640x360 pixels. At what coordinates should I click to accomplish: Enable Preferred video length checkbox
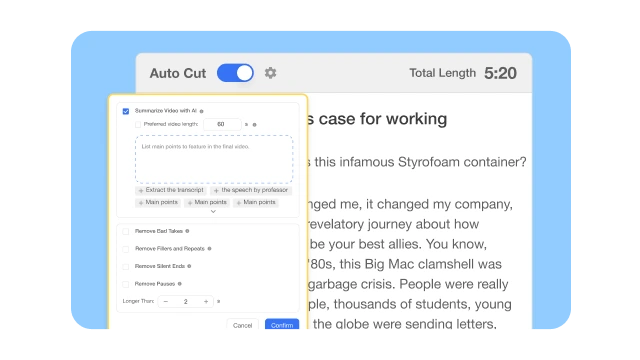click(138, 124)
